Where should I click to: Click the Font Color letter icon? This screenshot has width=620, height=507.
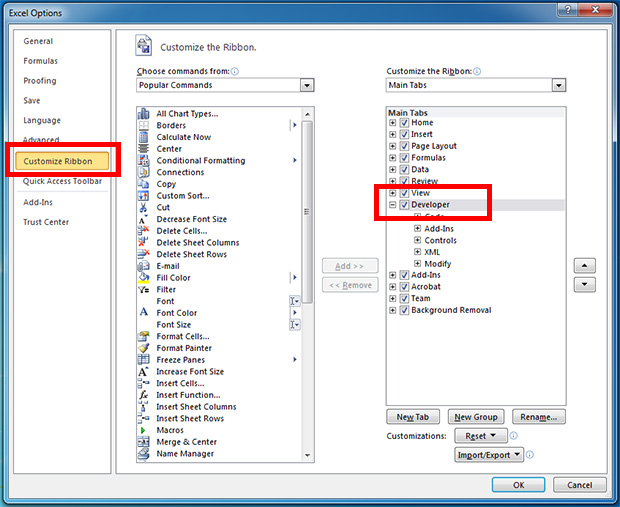pyautogui.click(x=144, y=312)
